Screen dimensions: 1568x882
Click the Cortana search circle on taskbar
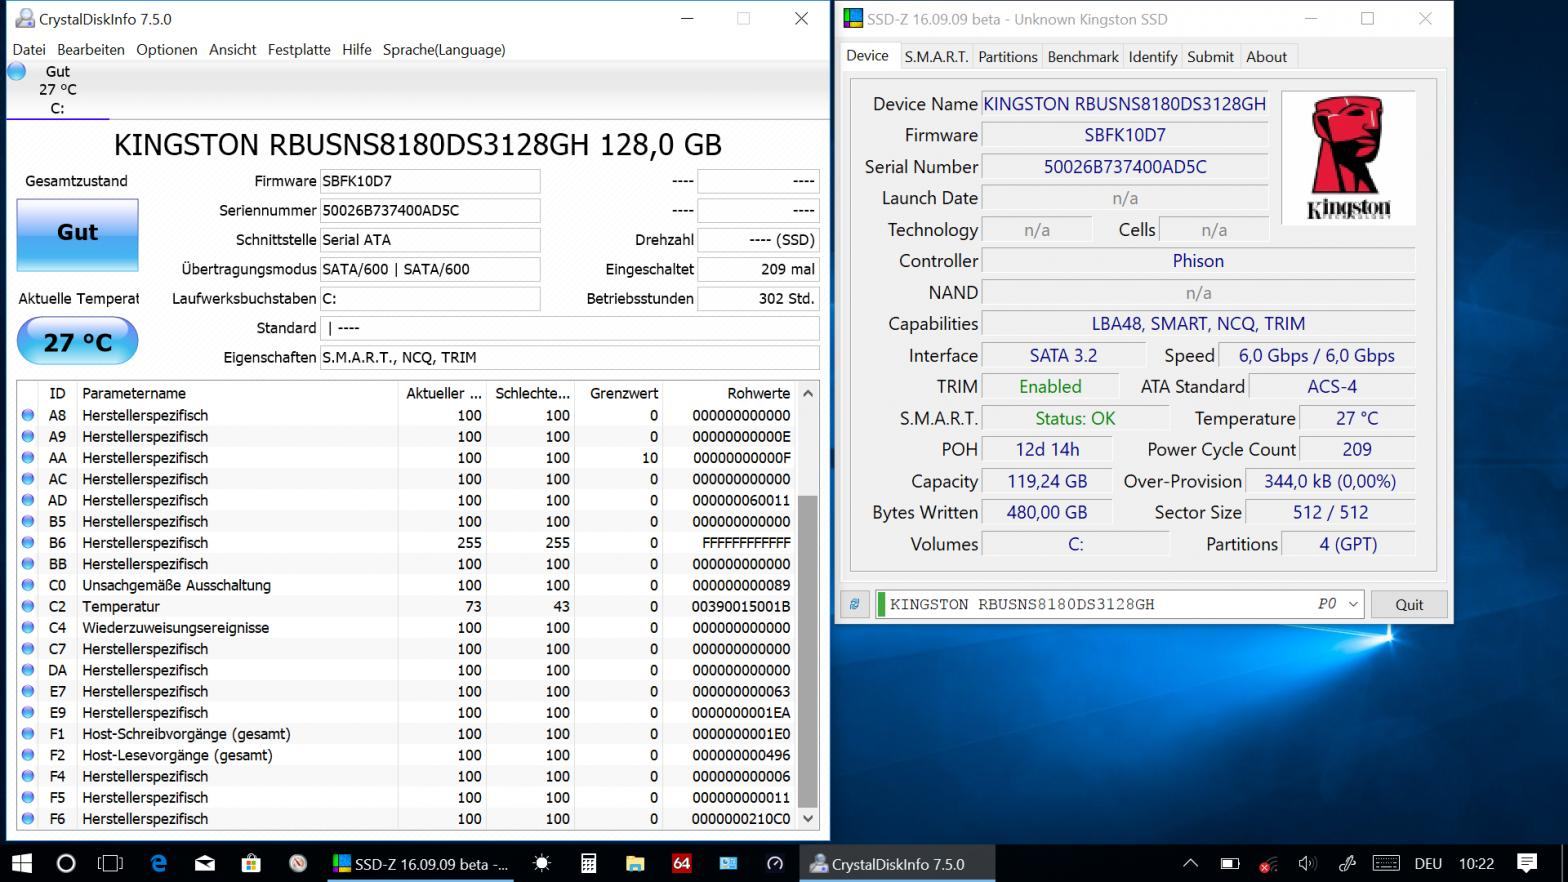pos(66,863)
